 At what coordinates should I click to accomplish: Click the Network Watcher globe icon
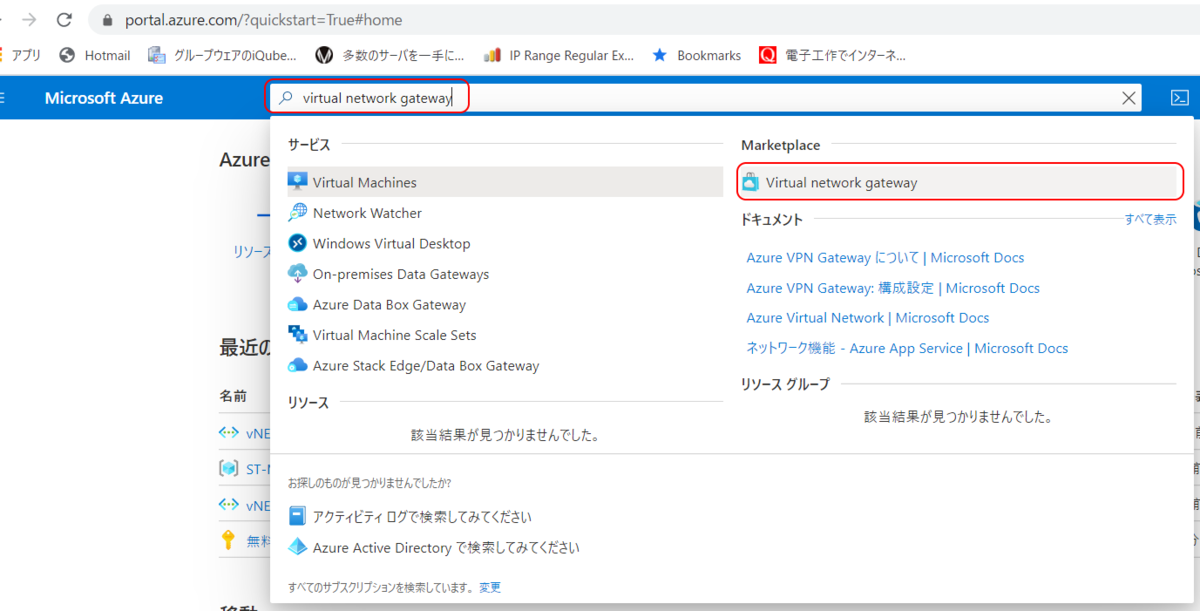[298, 212]
